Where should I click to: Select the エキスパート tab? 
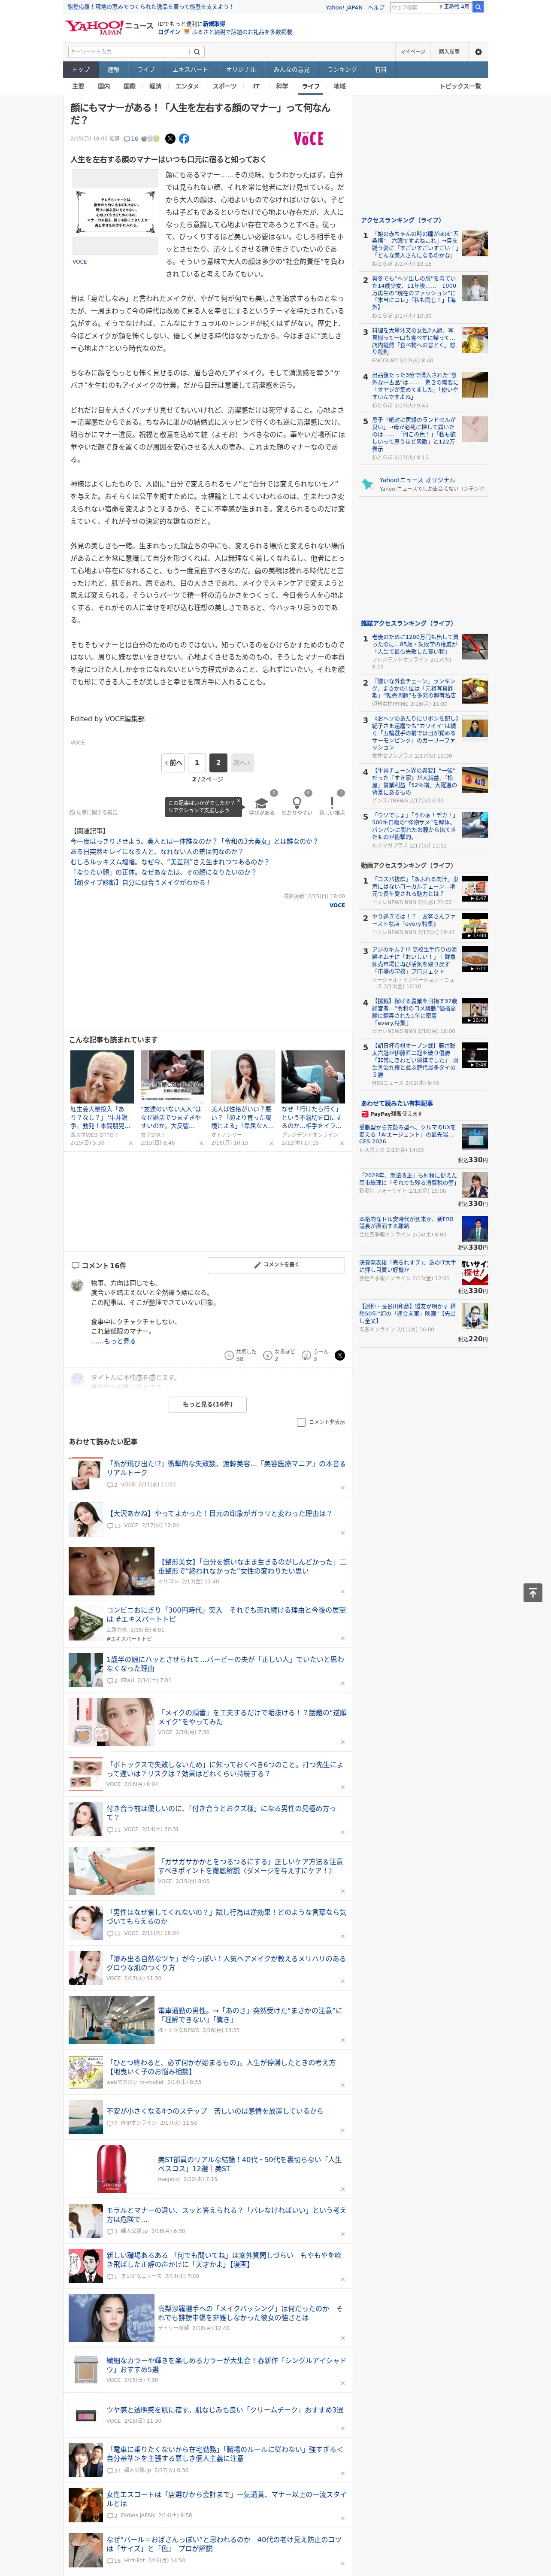click(190, 70)
